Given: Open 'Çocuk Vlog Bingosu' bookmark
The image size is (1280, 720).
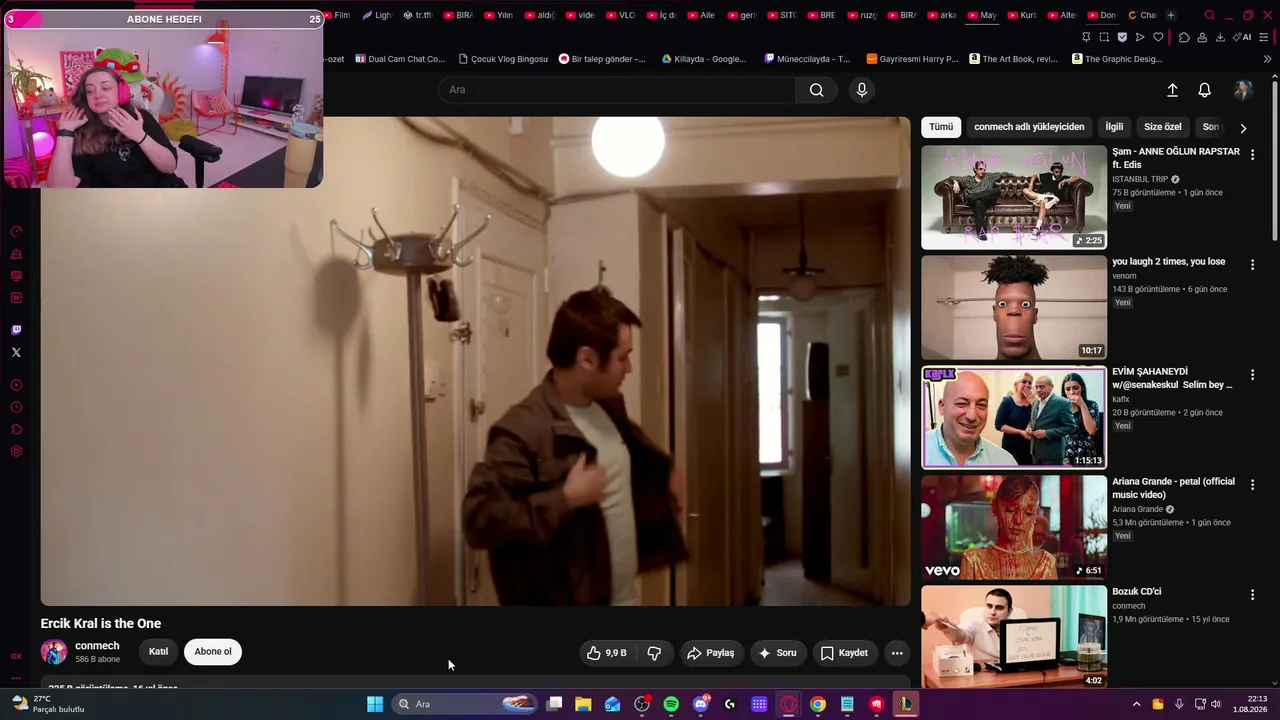Looking at the screenshot, I should 502,59.
